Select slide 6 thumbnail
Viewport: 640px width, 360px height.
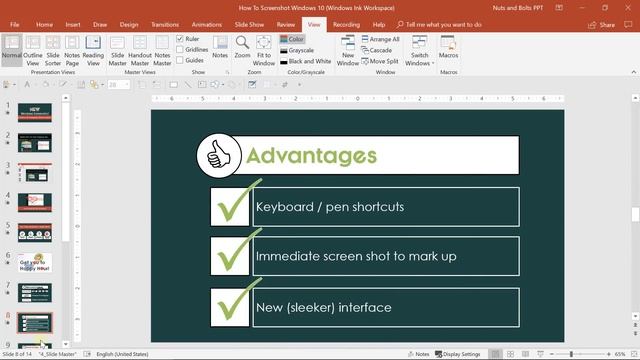(35, 262)
